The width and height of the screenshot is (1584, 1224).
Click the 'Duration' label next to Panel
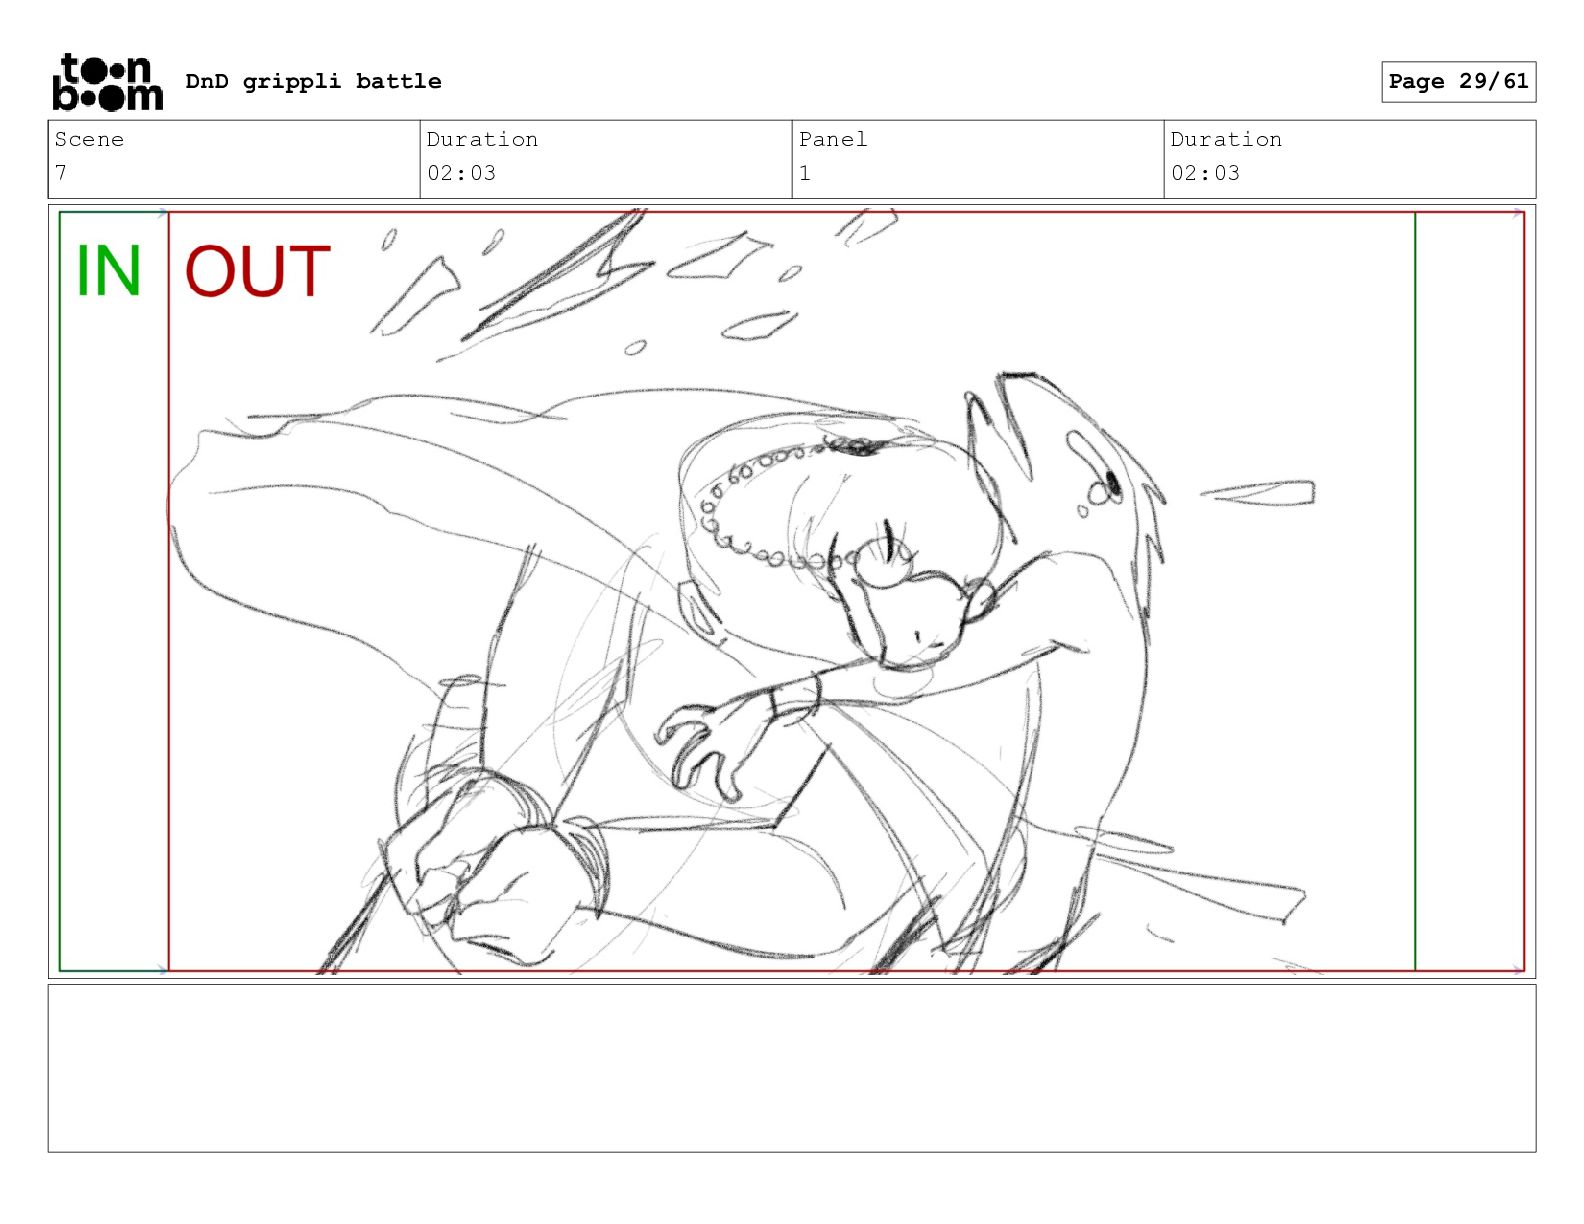point(1226,139)
